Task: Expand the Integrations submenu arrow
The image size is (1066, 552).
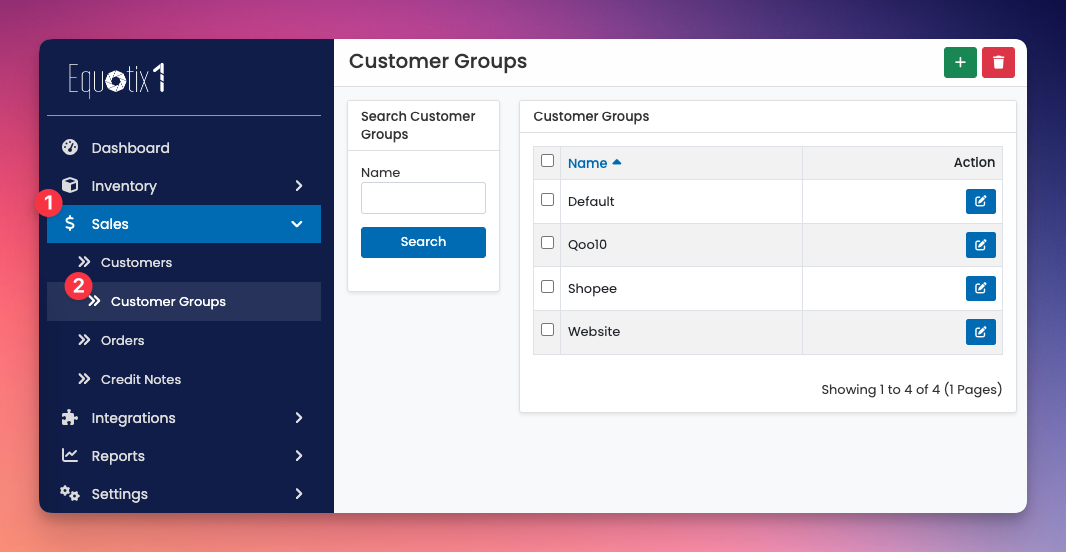Action: pyautogui.click(x=298, y=418)
